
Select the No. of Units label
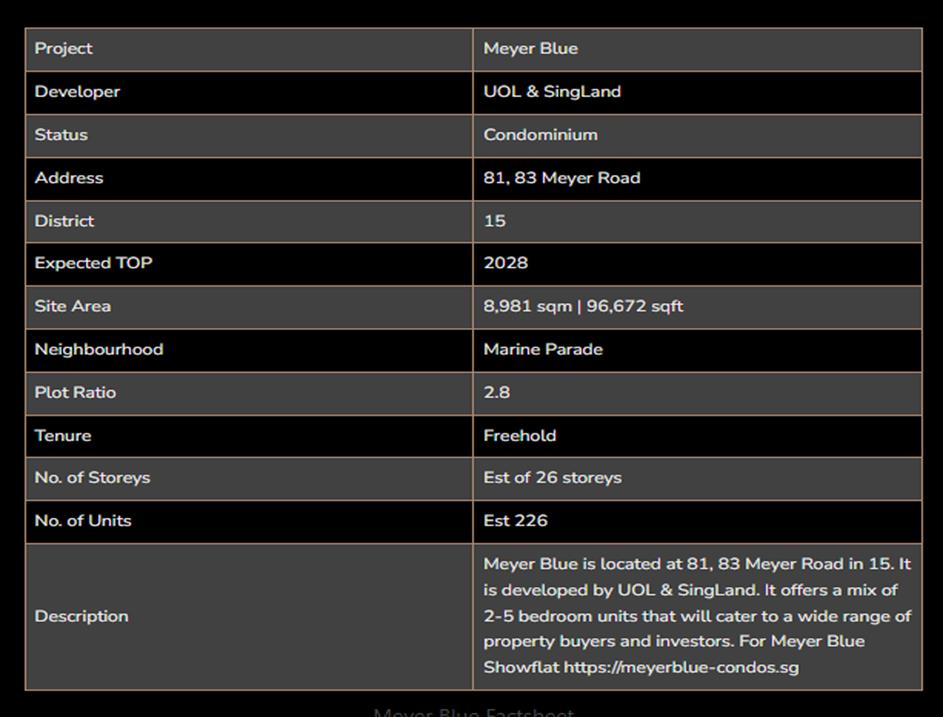(83, 521)
